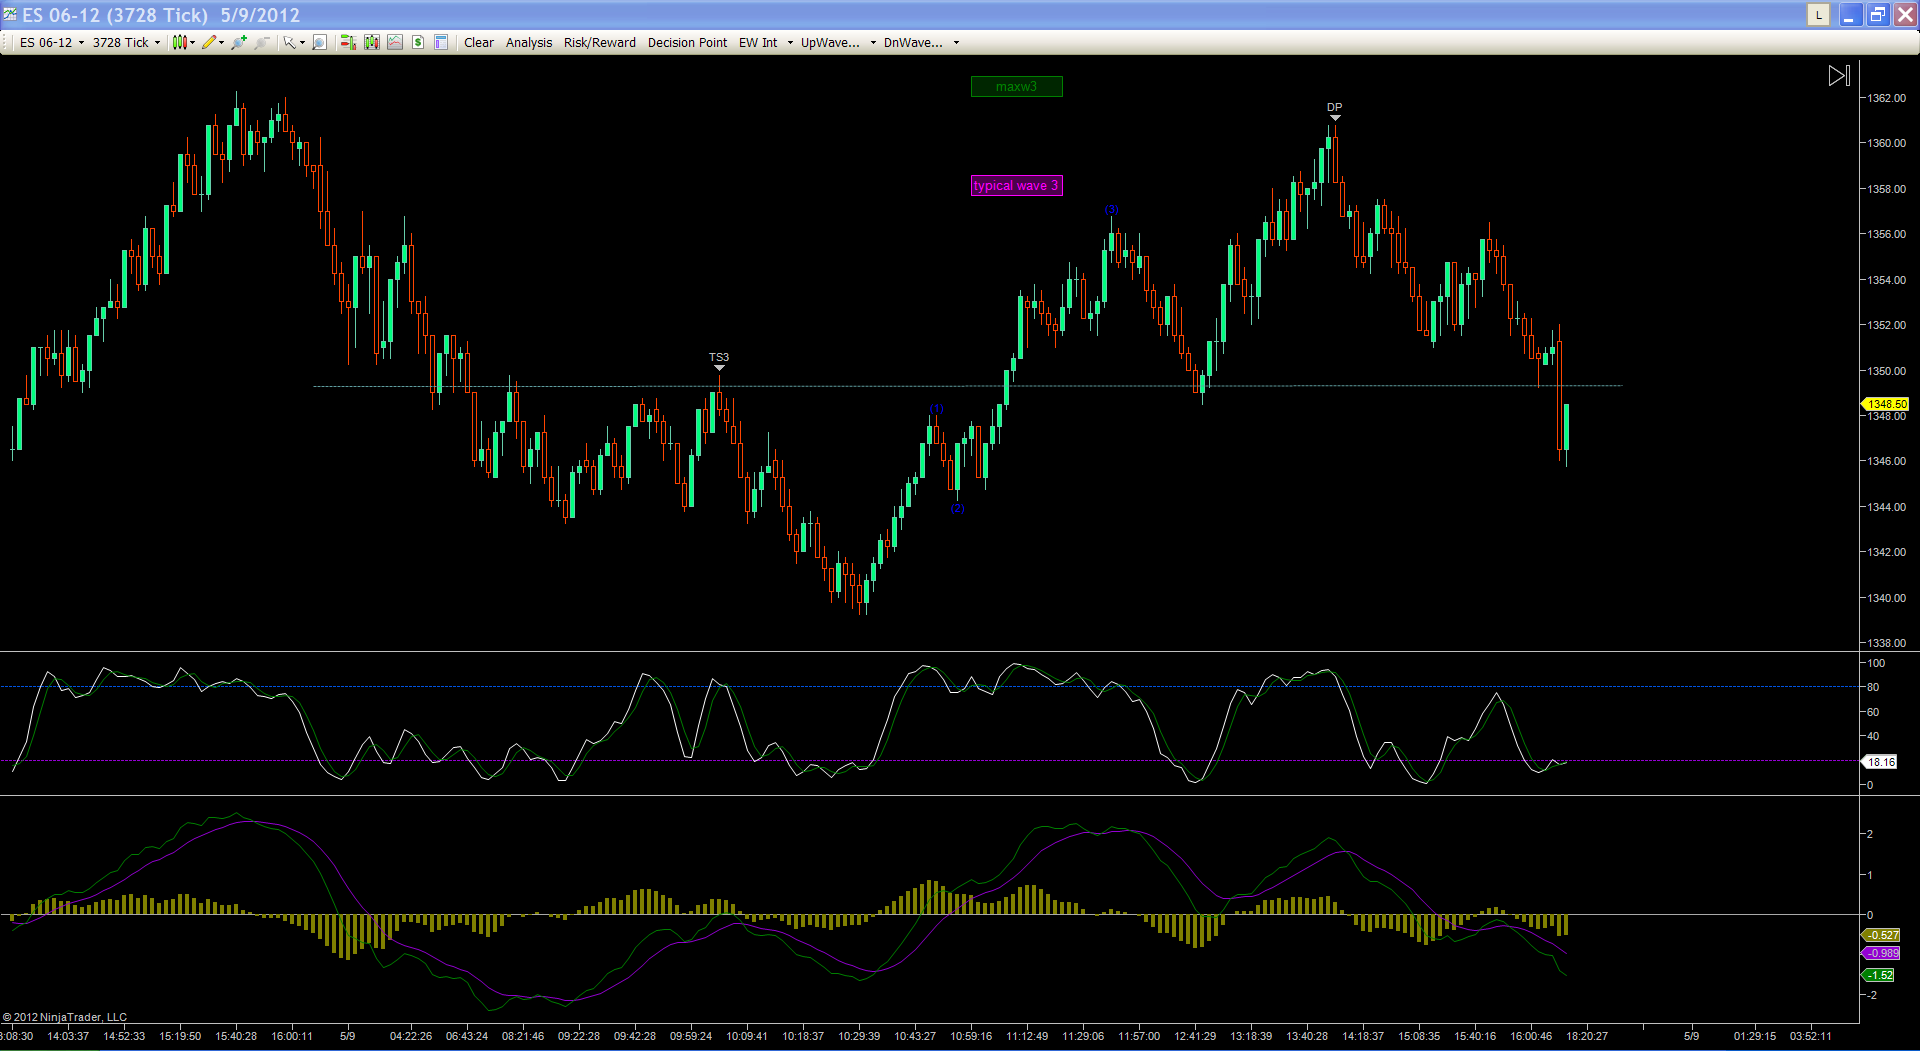Open the Decision Point toolbar item

688,43
